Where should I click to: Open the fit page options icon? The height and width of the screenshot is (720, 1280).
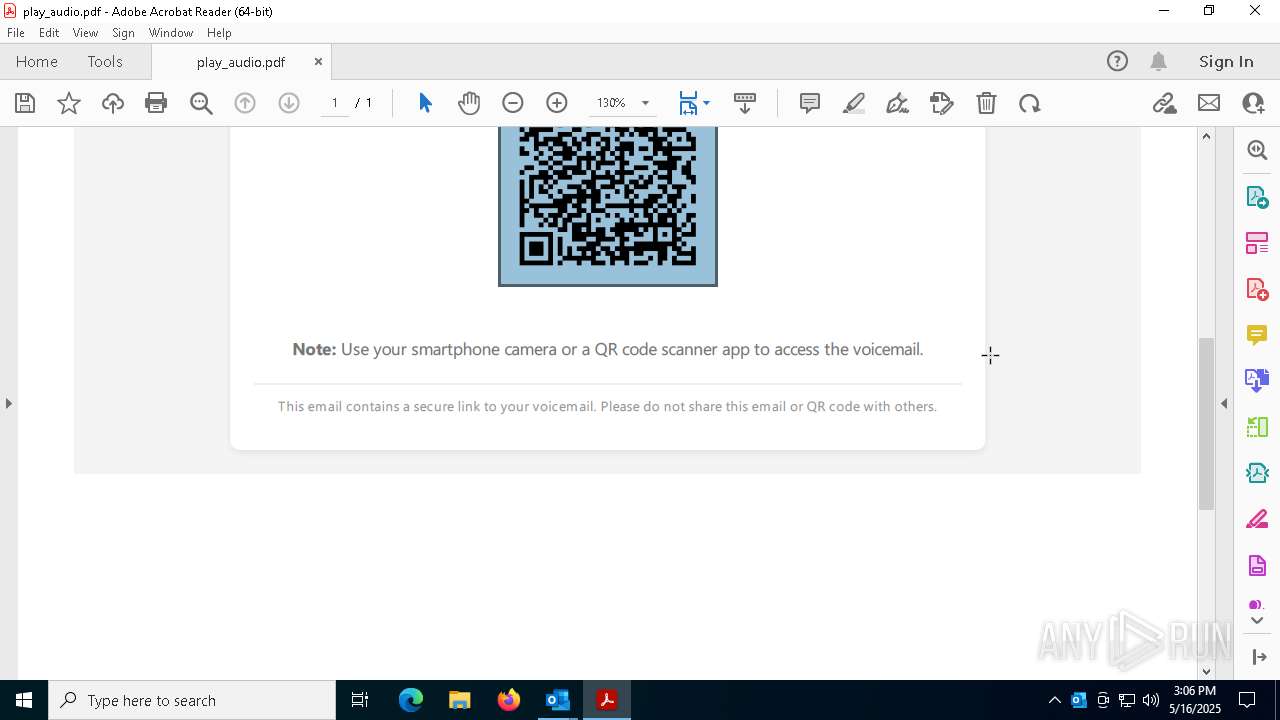694,103
